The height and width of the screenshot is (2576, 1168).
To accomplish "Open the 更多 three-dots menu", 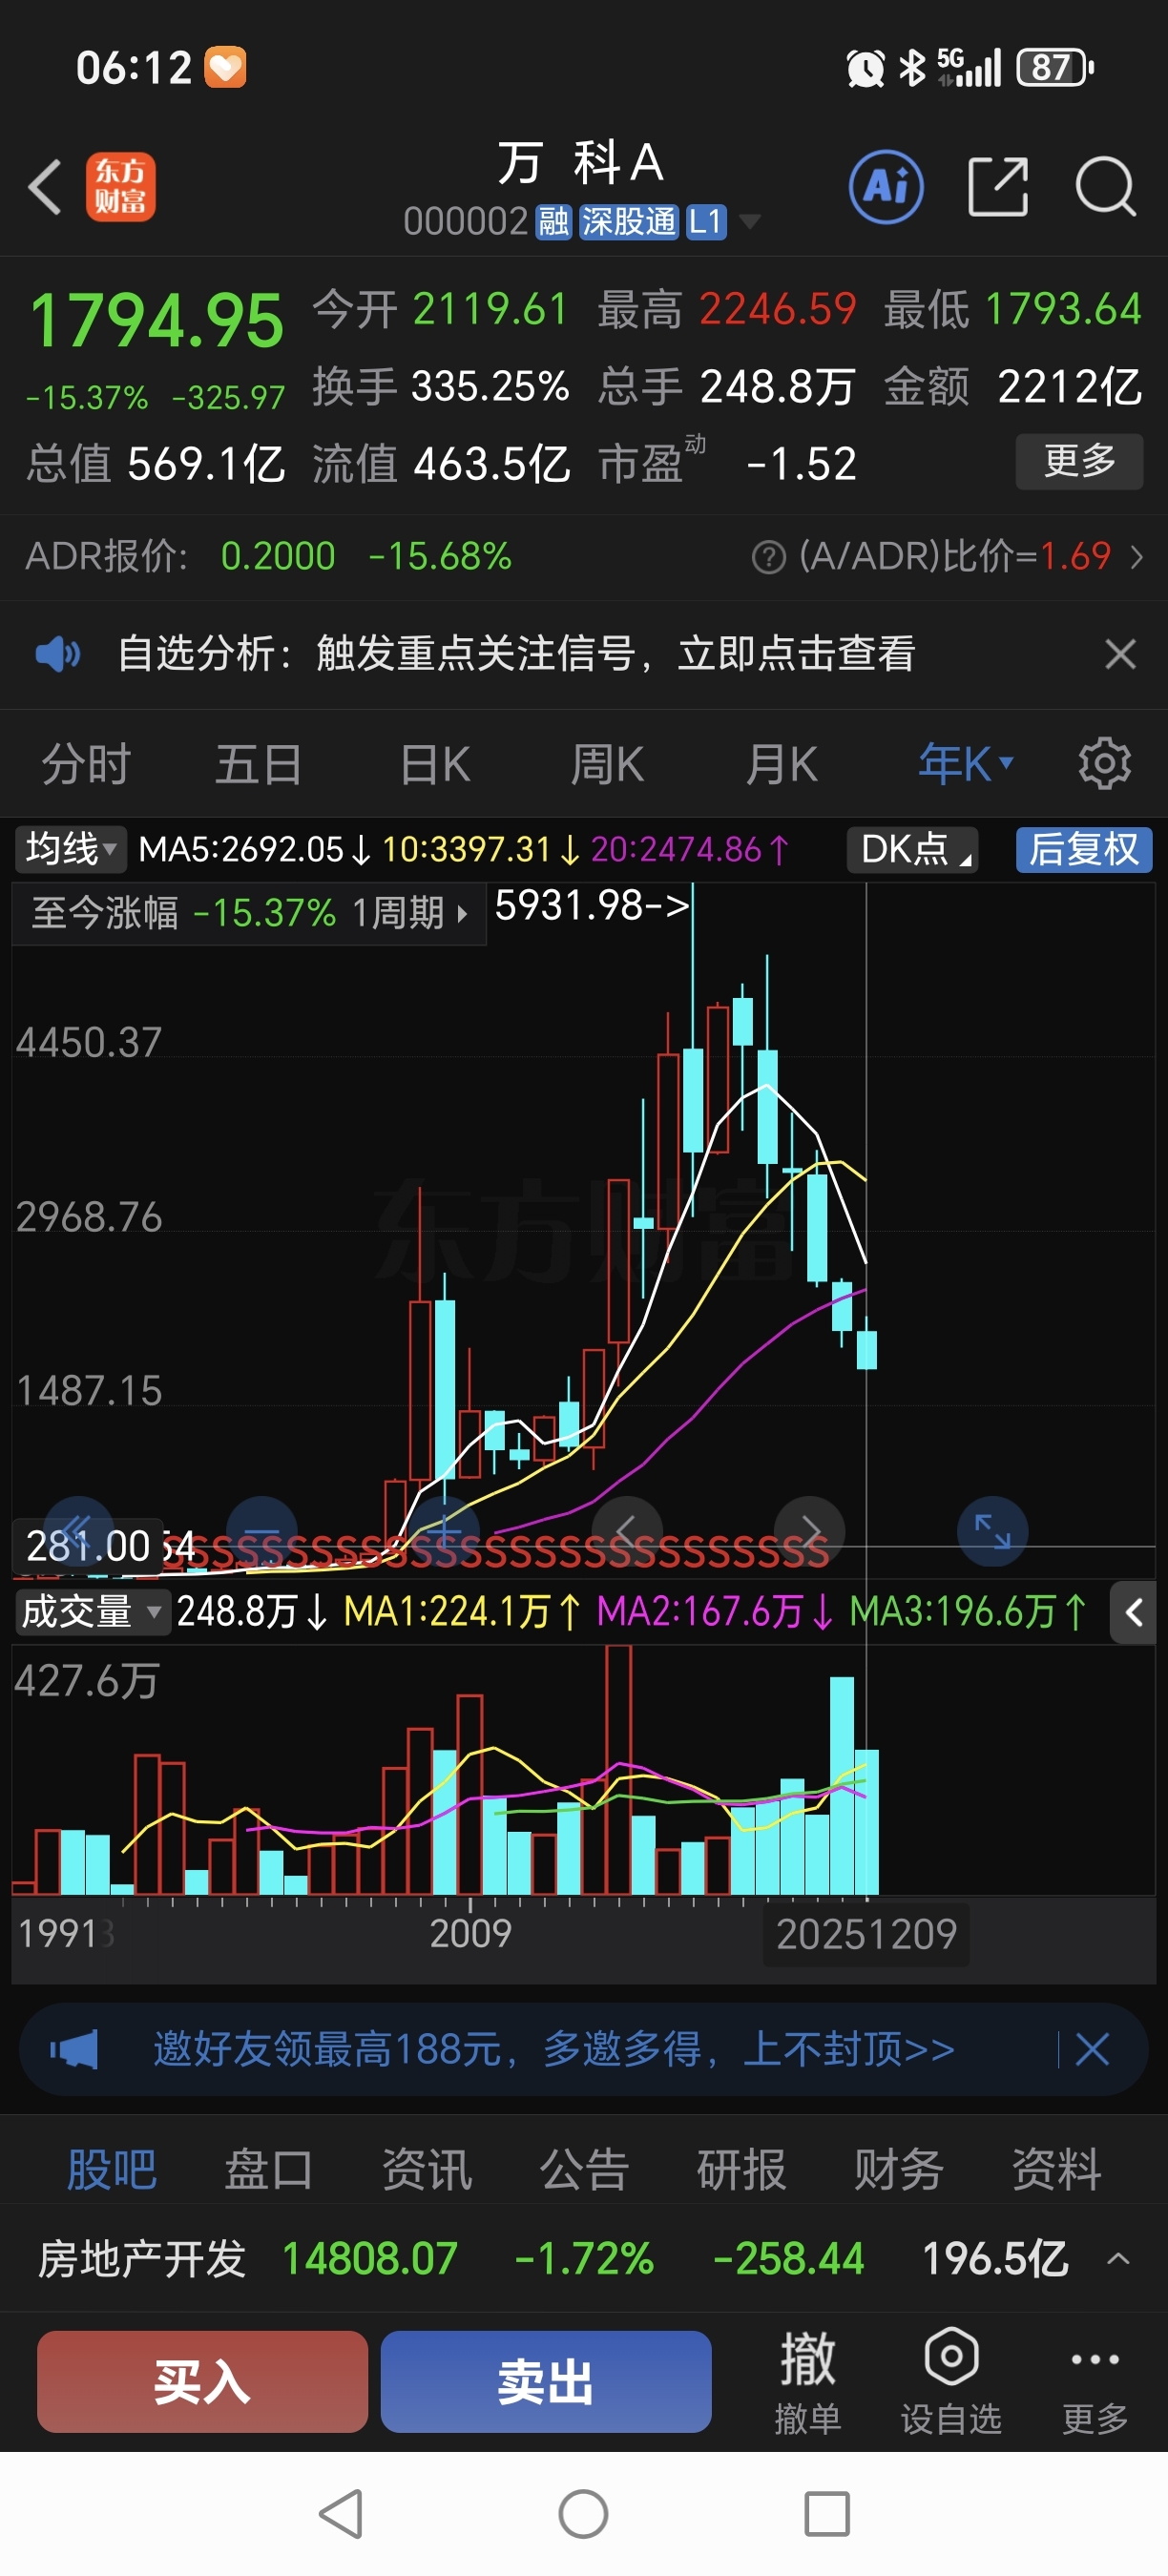I will click(x=1095, y=2381).
